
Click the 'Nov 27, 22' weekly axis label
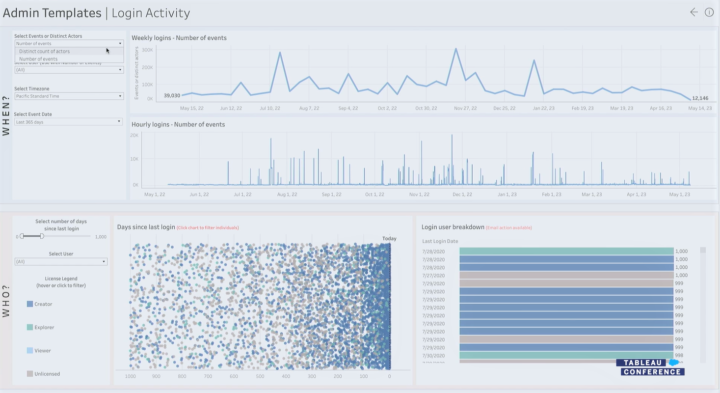[465, 108]
